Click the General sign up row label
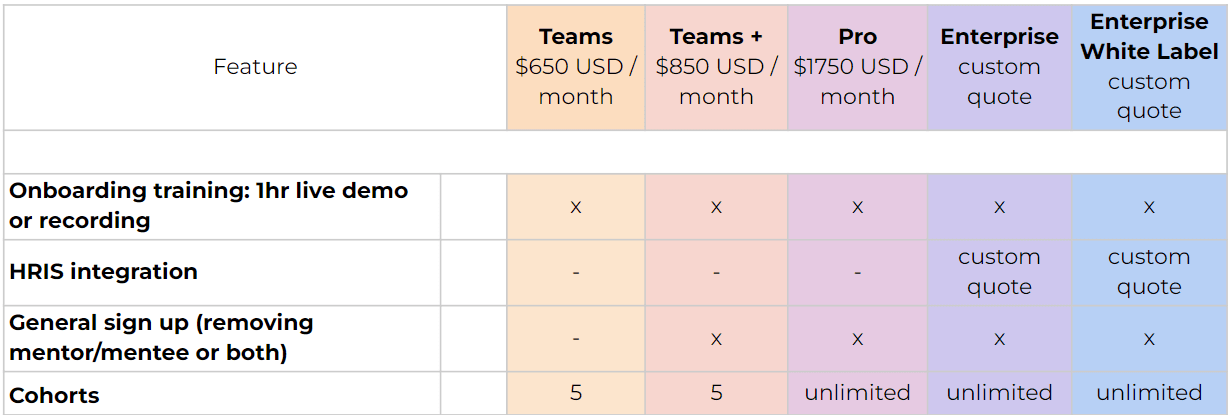 161,338
